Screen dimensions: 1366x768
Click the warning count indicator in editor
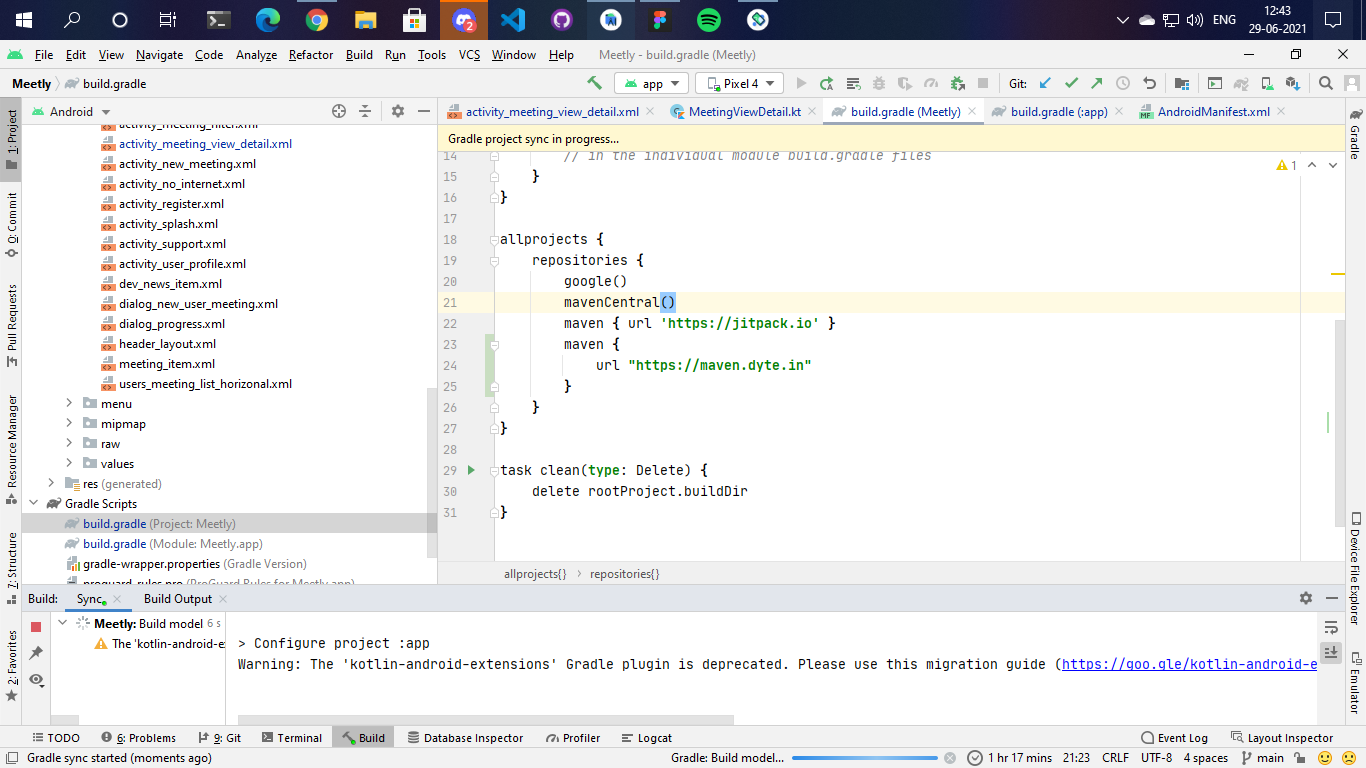1286,165
